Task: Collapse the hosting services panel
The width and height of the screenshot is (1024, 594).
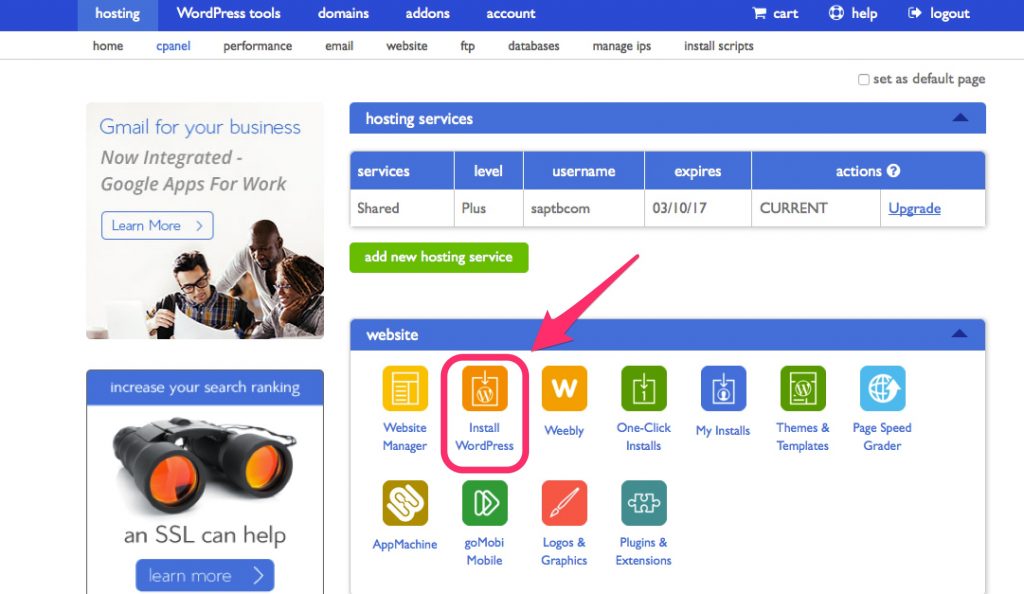Action: coord(960,118)
